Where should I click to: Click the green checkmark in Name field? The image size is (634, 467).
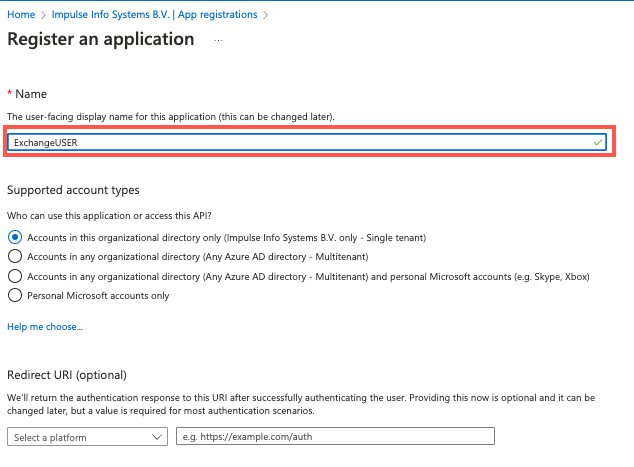pos(598,142)
